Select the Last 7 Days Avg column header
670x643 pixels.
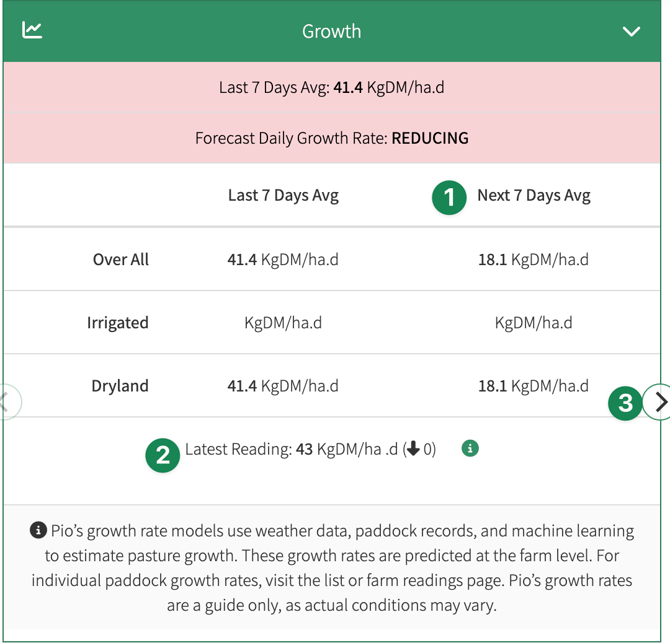283,195
